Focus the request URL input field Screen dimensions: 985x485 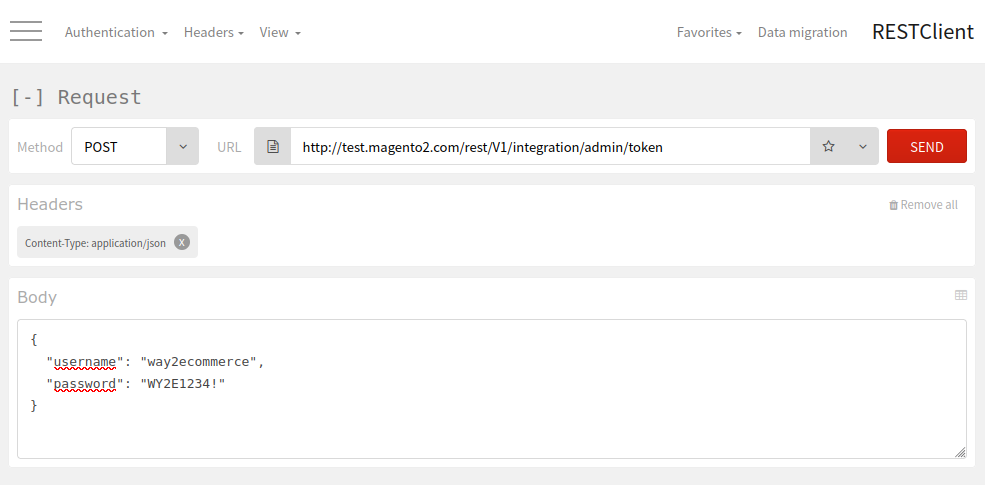click(550, 146)
